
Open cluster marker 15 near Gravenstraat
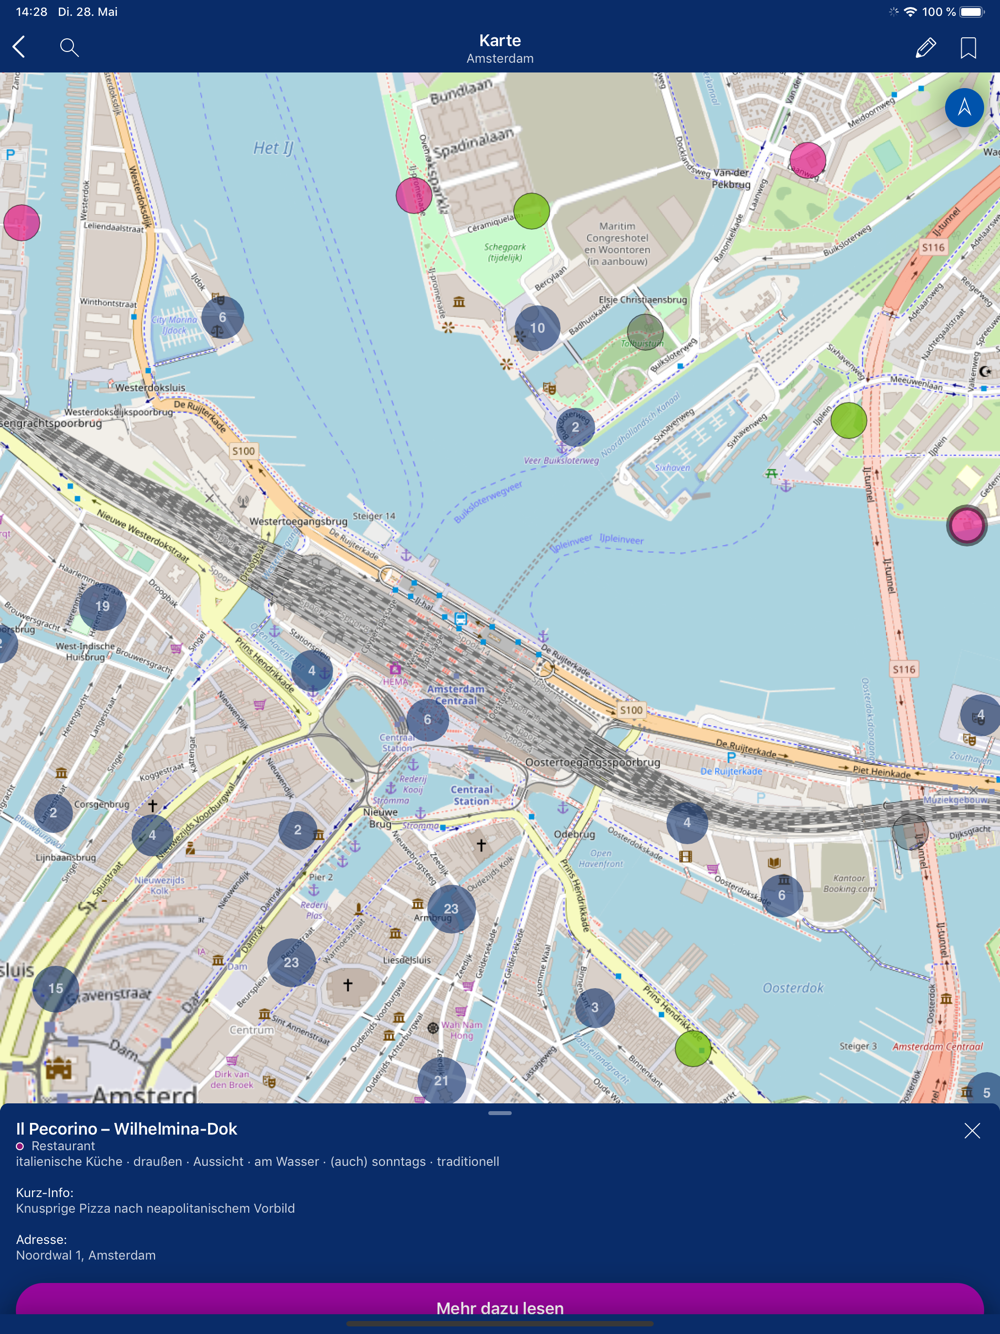click(x=56, y=989)
